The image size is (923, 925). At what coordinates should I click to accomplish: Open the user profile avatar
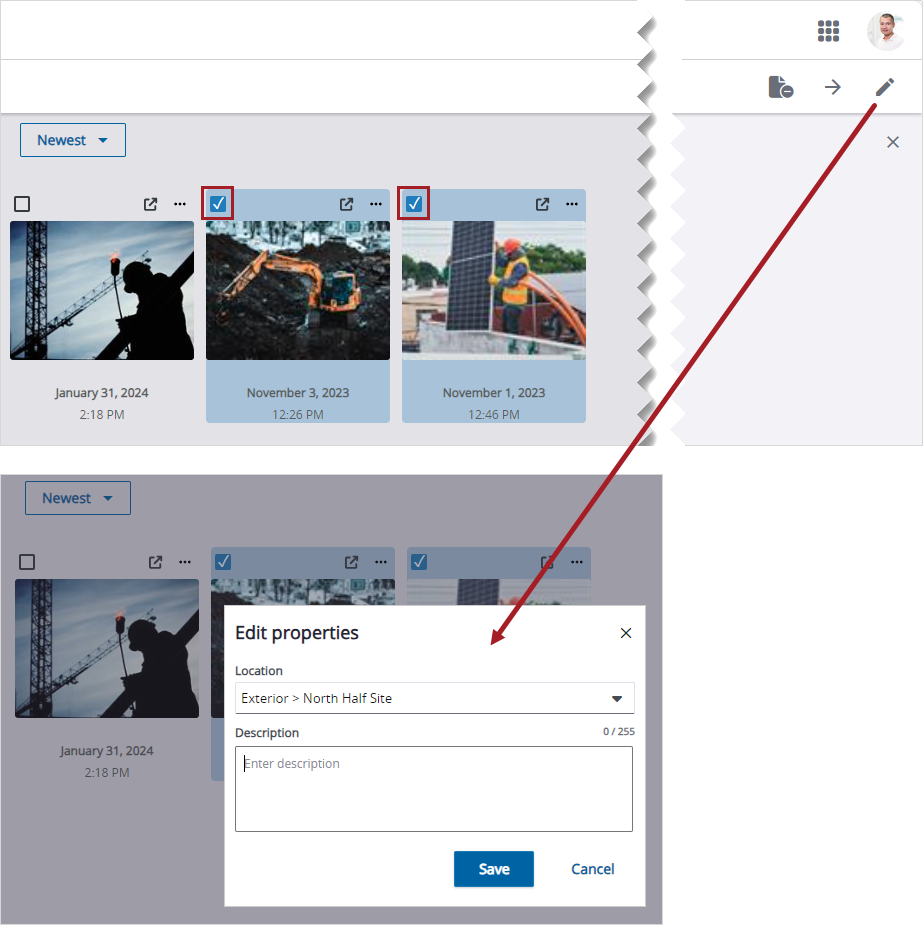click(886, 31)
